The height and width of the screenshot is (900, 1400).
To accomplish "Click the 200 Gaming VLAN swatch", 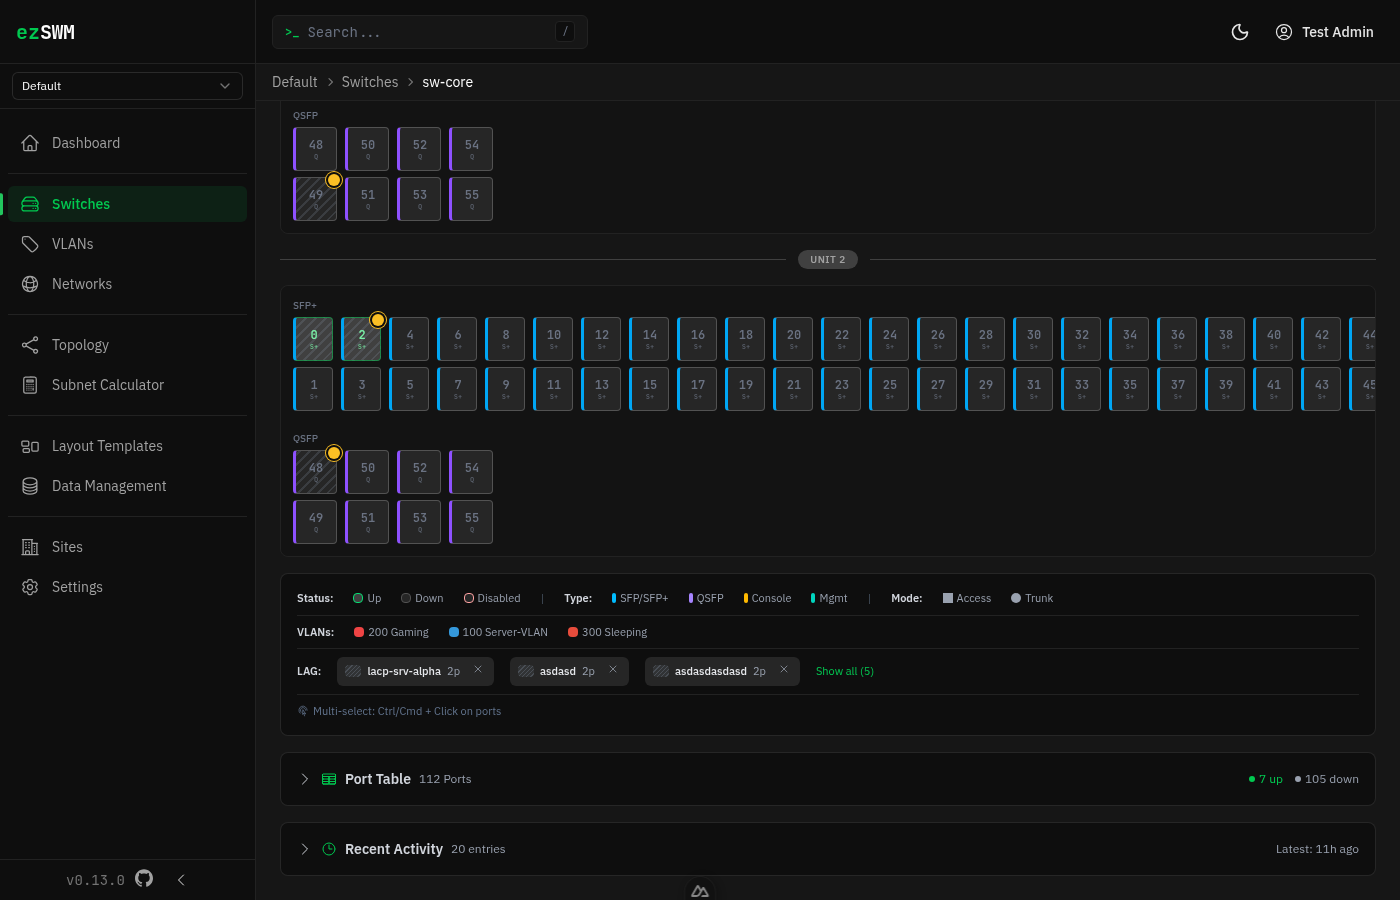I will [359, 632].
